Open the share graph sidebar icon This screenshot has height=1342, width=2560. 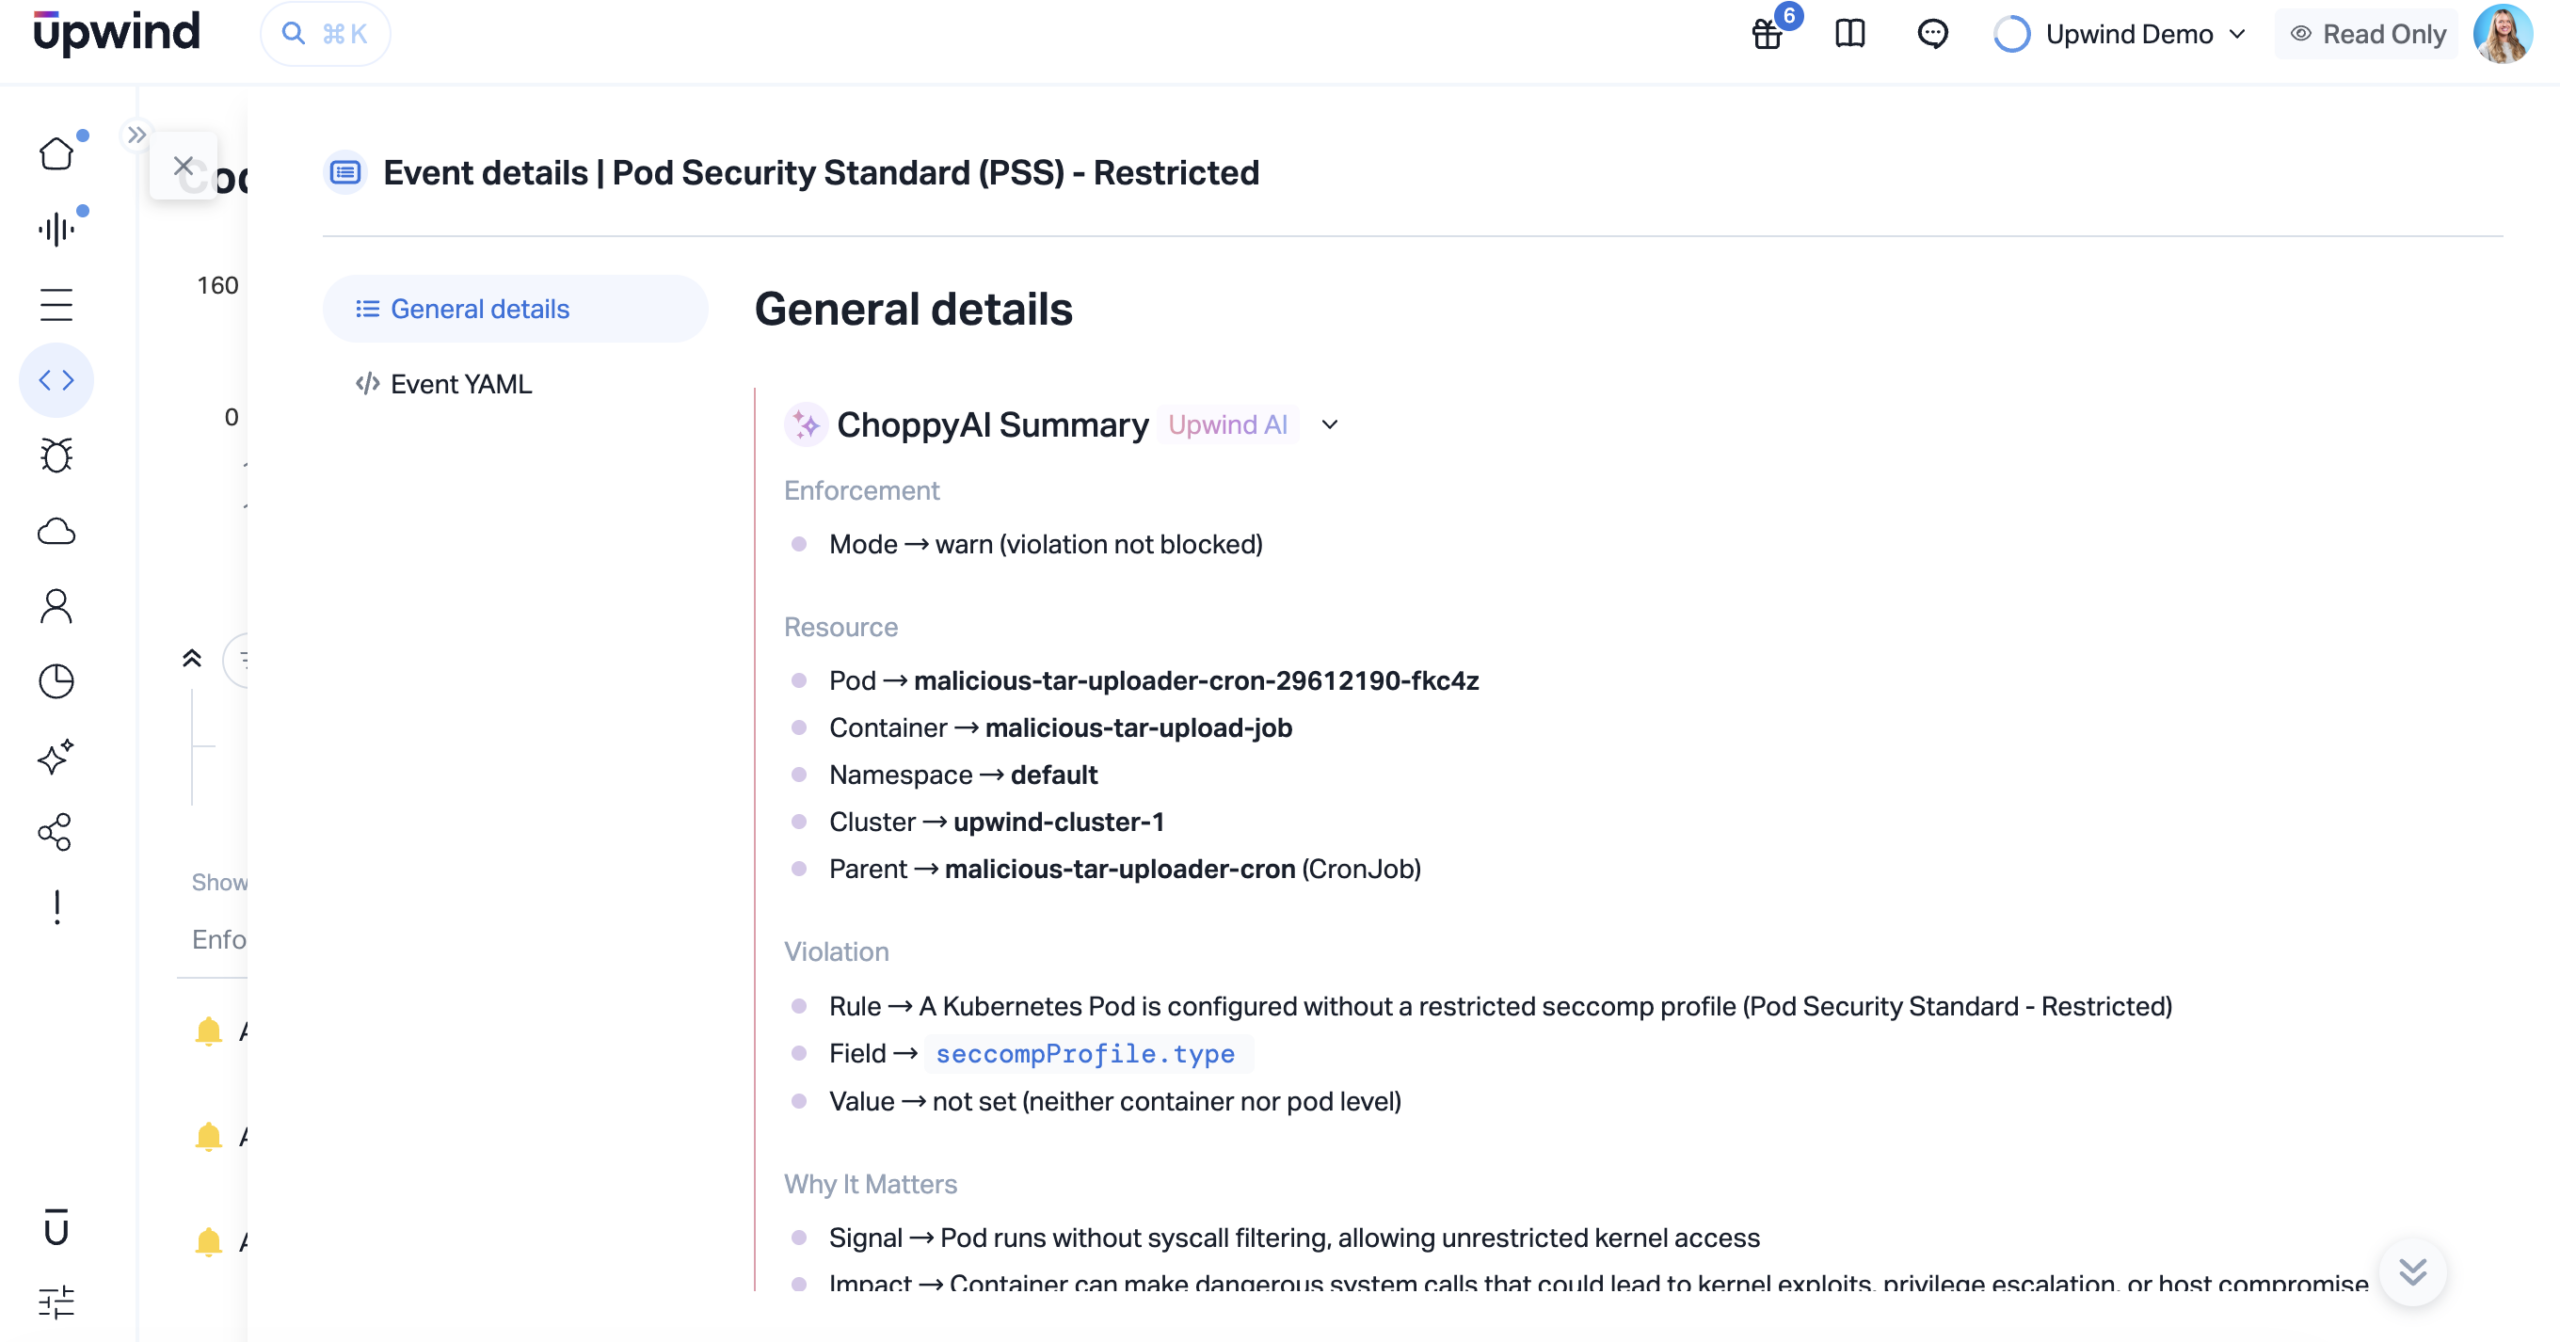pyautogui.click(x=56, y=832)
